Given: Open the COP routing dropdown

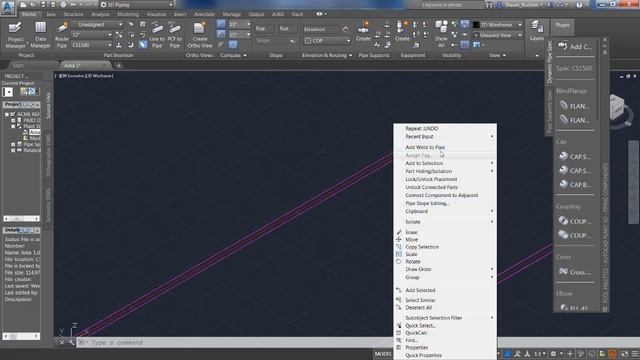Looking at the screenshot, I should (327, 41).
